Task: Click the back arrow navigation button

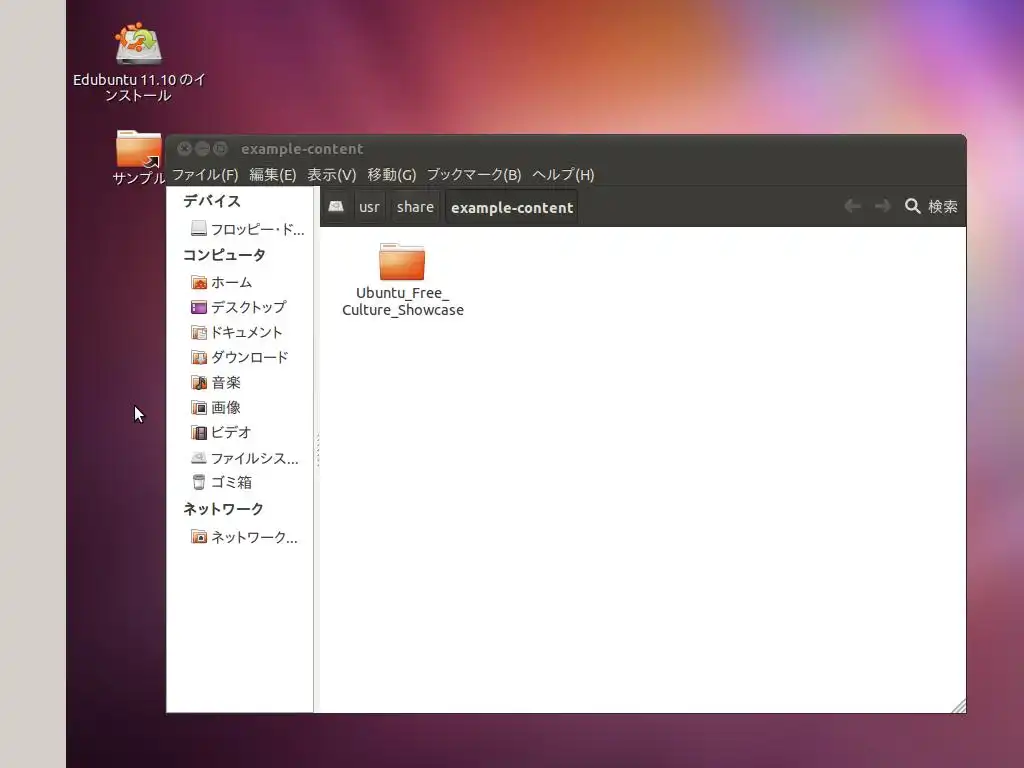Action: click(852, 206)
